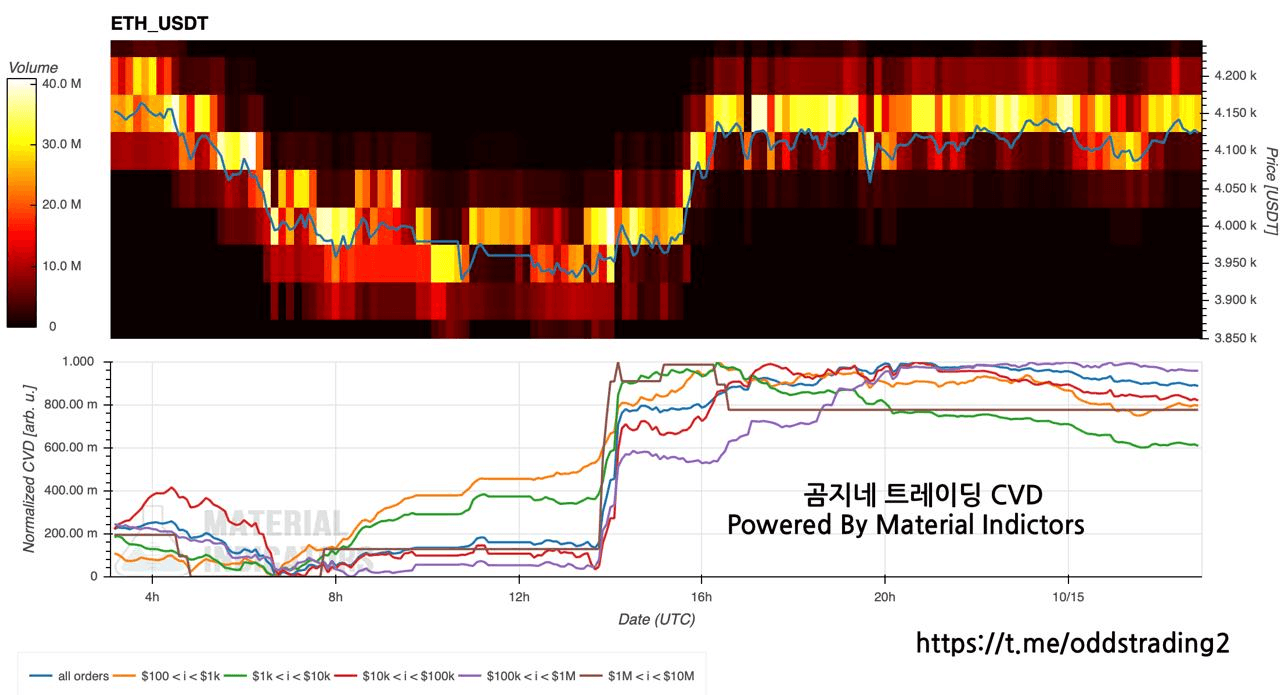The height and width of the screenshot is (695, 1280).
Task: Open the t.me/oddstrading2 link
Action: [1072, 643]
